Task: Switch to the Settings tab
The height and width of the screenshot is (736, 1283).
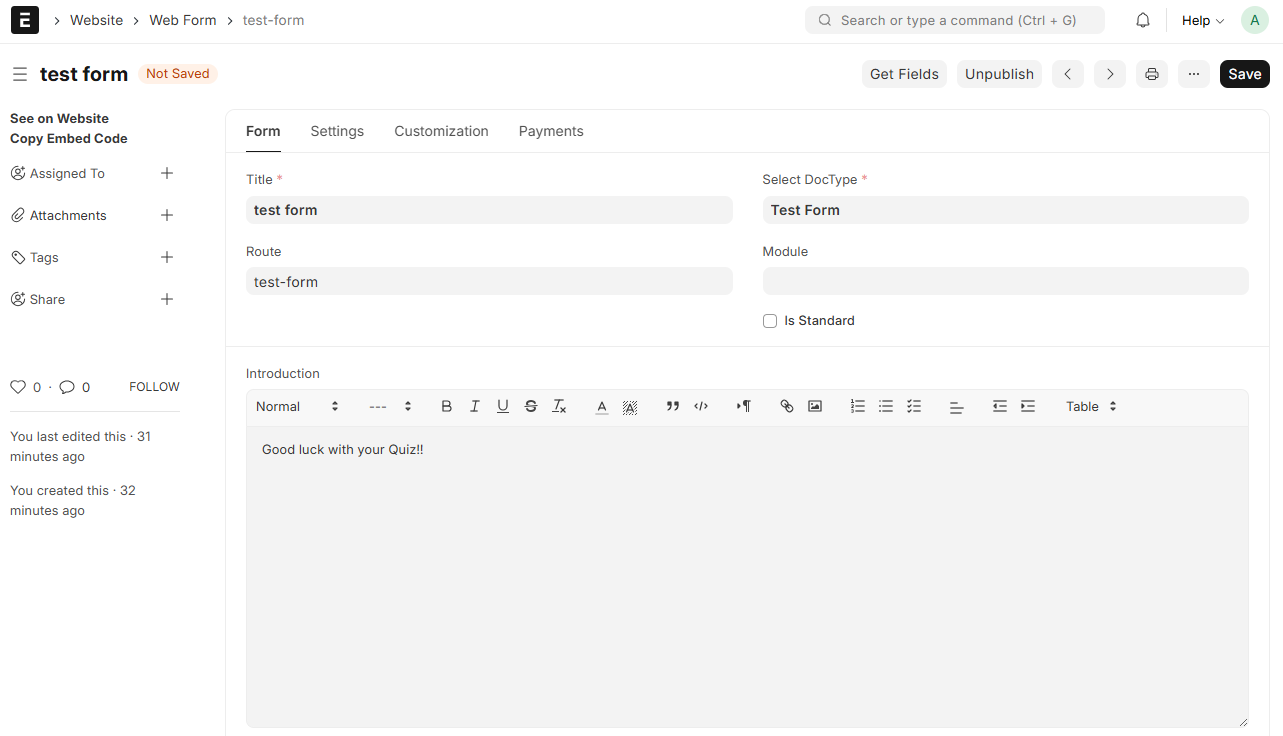Action: pos(337,131)
